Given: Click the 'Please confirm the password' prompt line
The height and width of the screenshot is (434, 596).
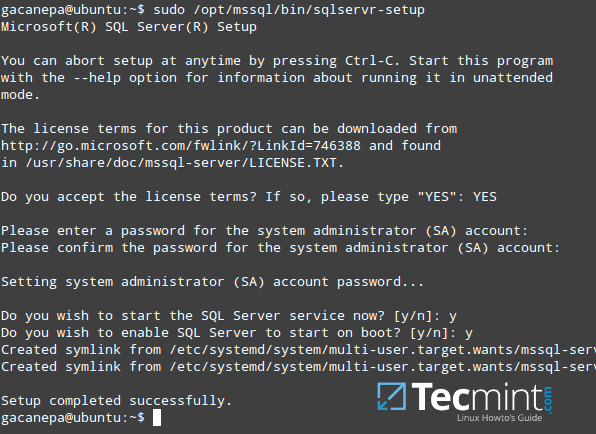Looking at the screenshot, I should point(281,248).
